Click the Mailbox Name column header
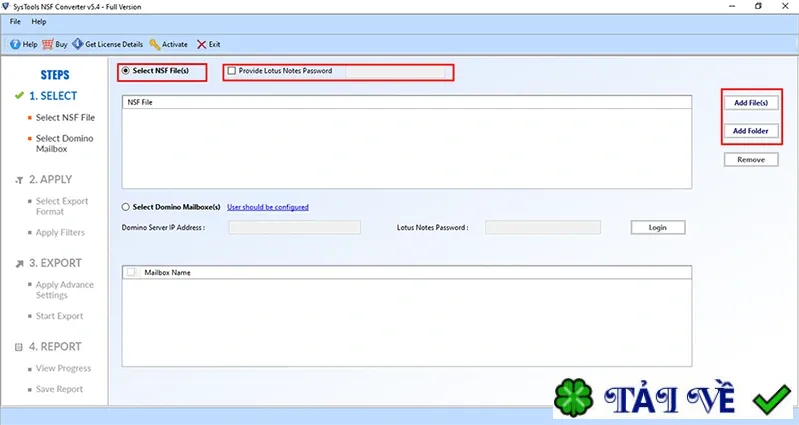This screenshot has width=799, height=425. (x=167, y=272)
